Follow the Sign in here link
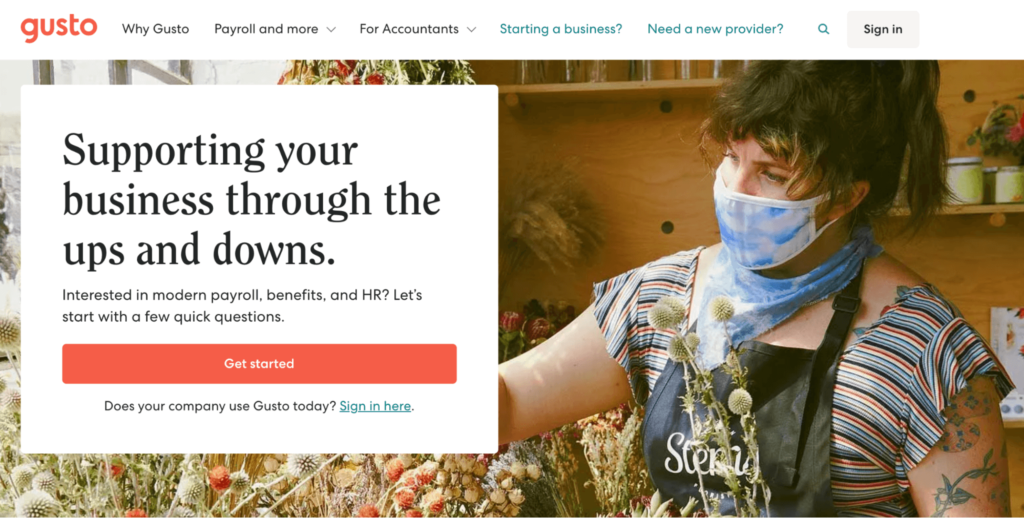The image size is (1024, 518). click(x=375, y=406)
